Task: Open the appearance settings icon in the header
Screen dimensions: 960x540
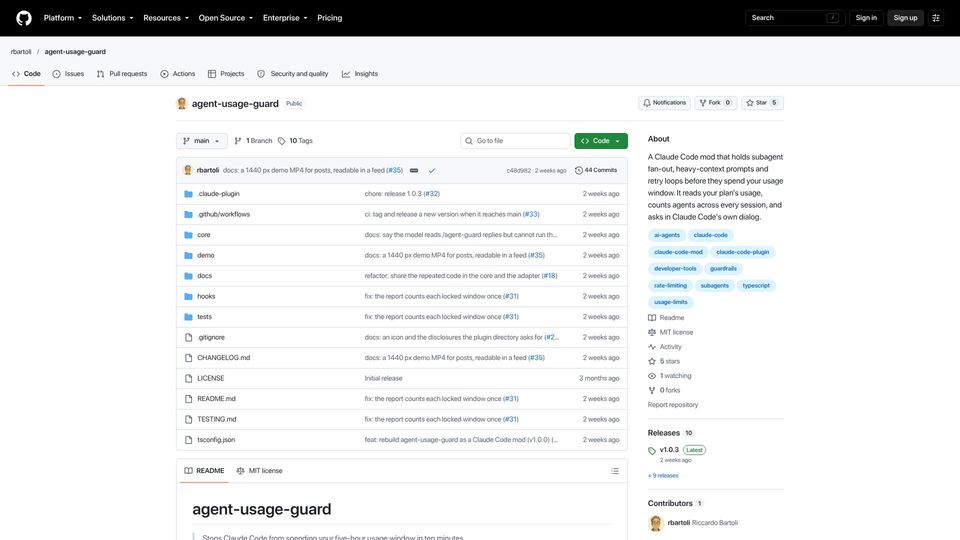Action: 936,18
